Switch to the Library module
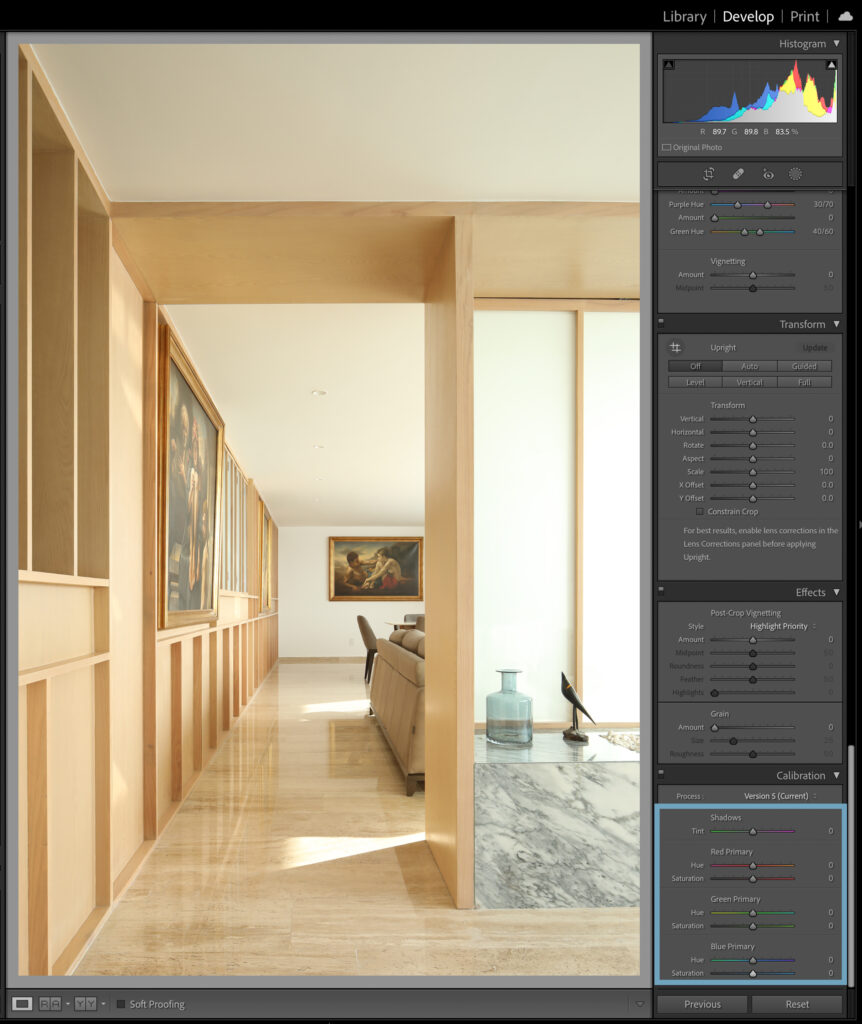Viewport: 862px width, 1024px height. tap(684, 16)
